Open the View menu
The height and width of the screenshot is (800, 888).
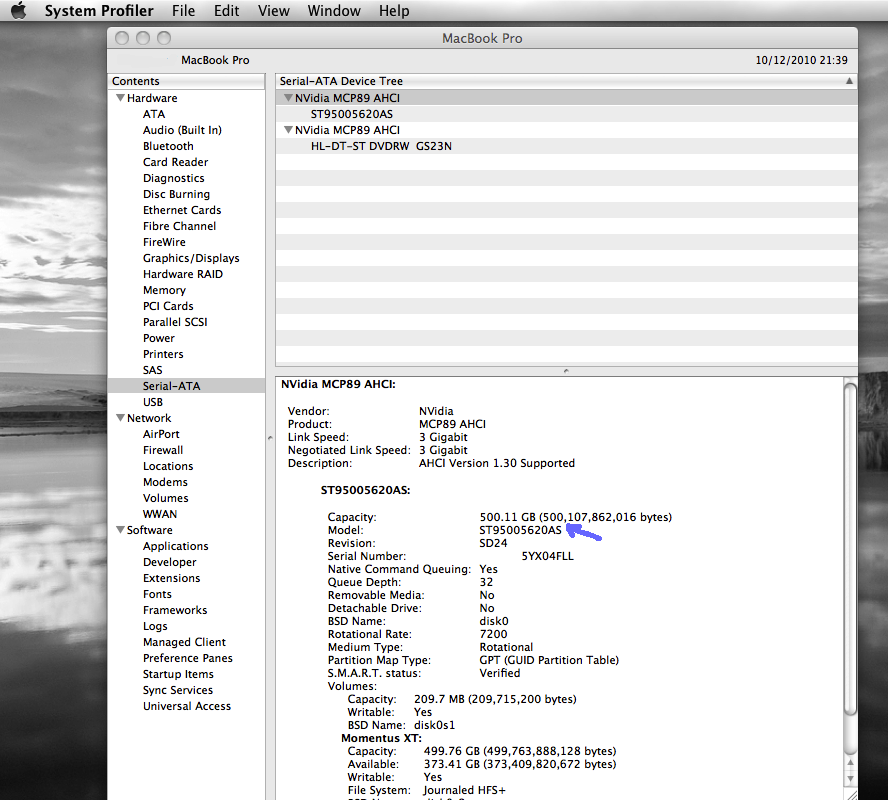point(274,11)
